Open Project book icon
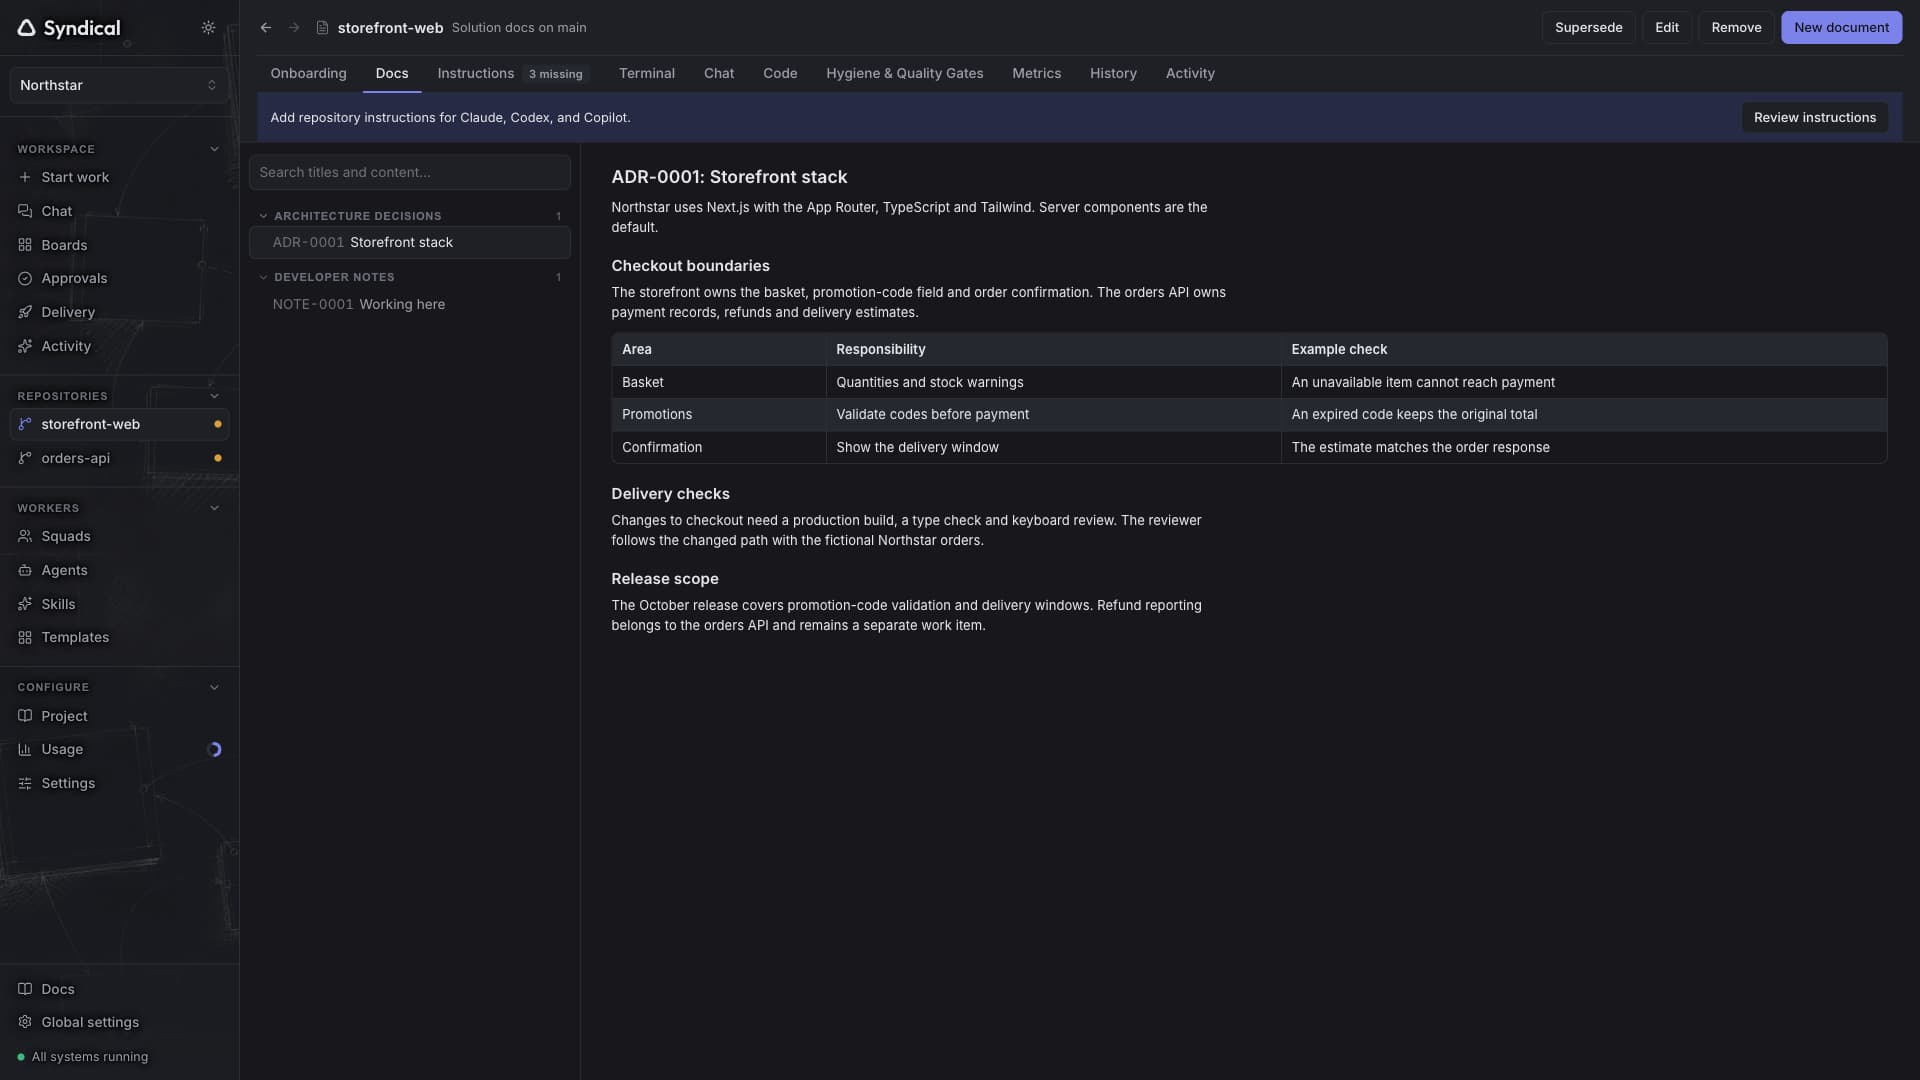1920x1080 pixels. point(25,717)
